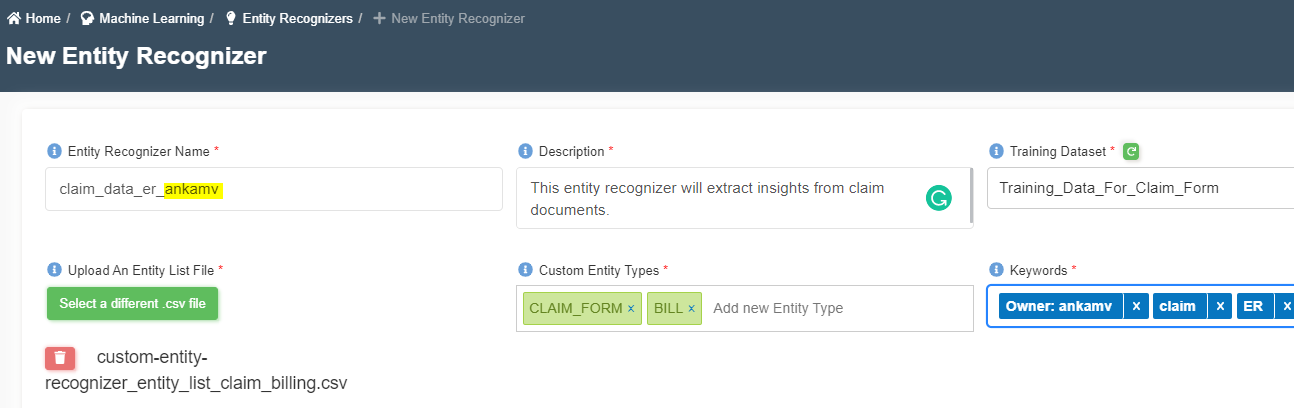Click Select a different .csv file button
The width and height of the screenshot is (1294, 408).
pyautogui.click(x=132, y=303)
